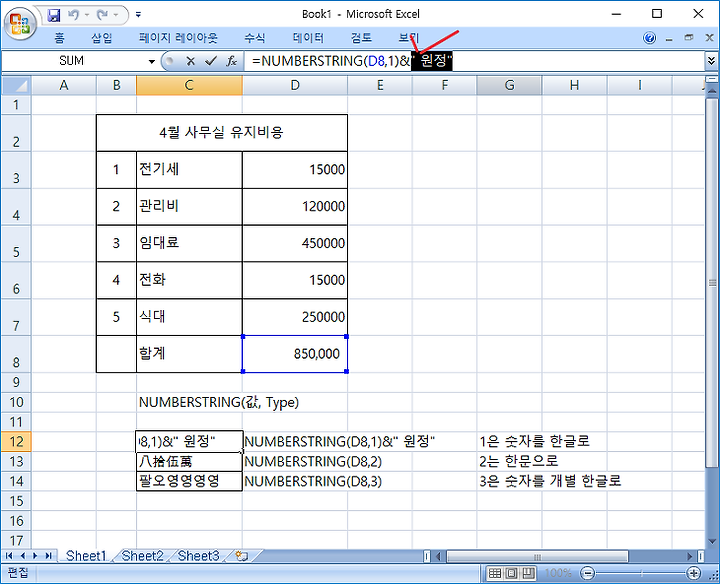Open the 삽입 ribbon tab
The width and height of the screenshot is (720, 584).
coord(101,38)
